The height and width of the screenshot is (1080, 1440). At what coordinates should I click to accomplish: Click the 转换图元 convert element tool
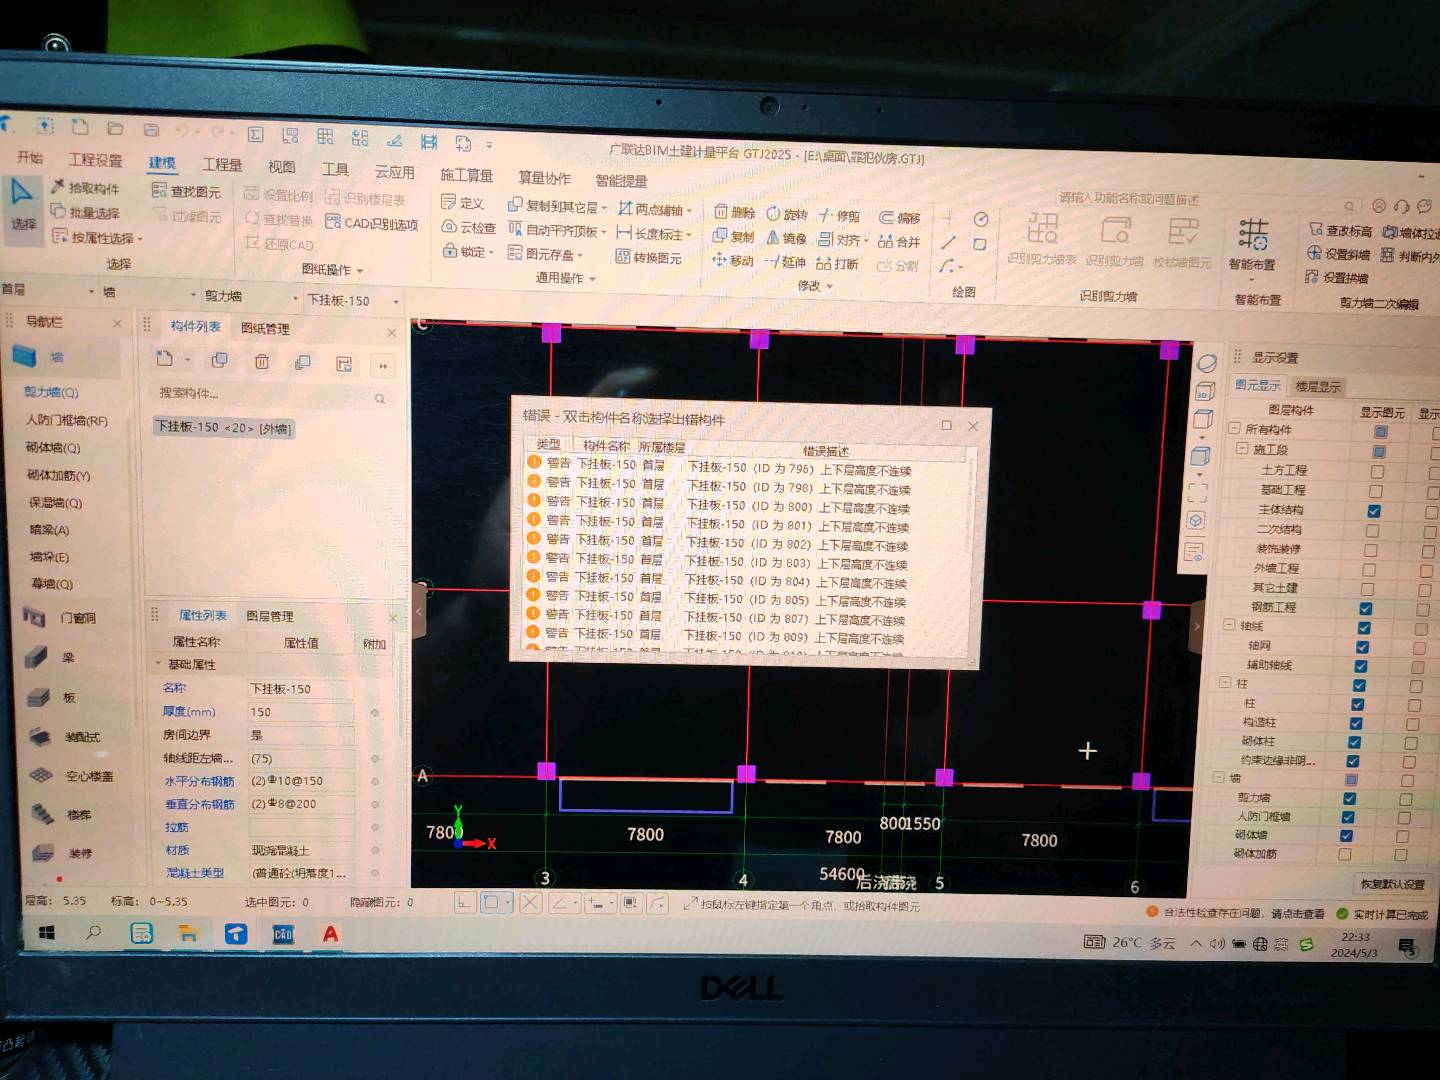(649, 257)
